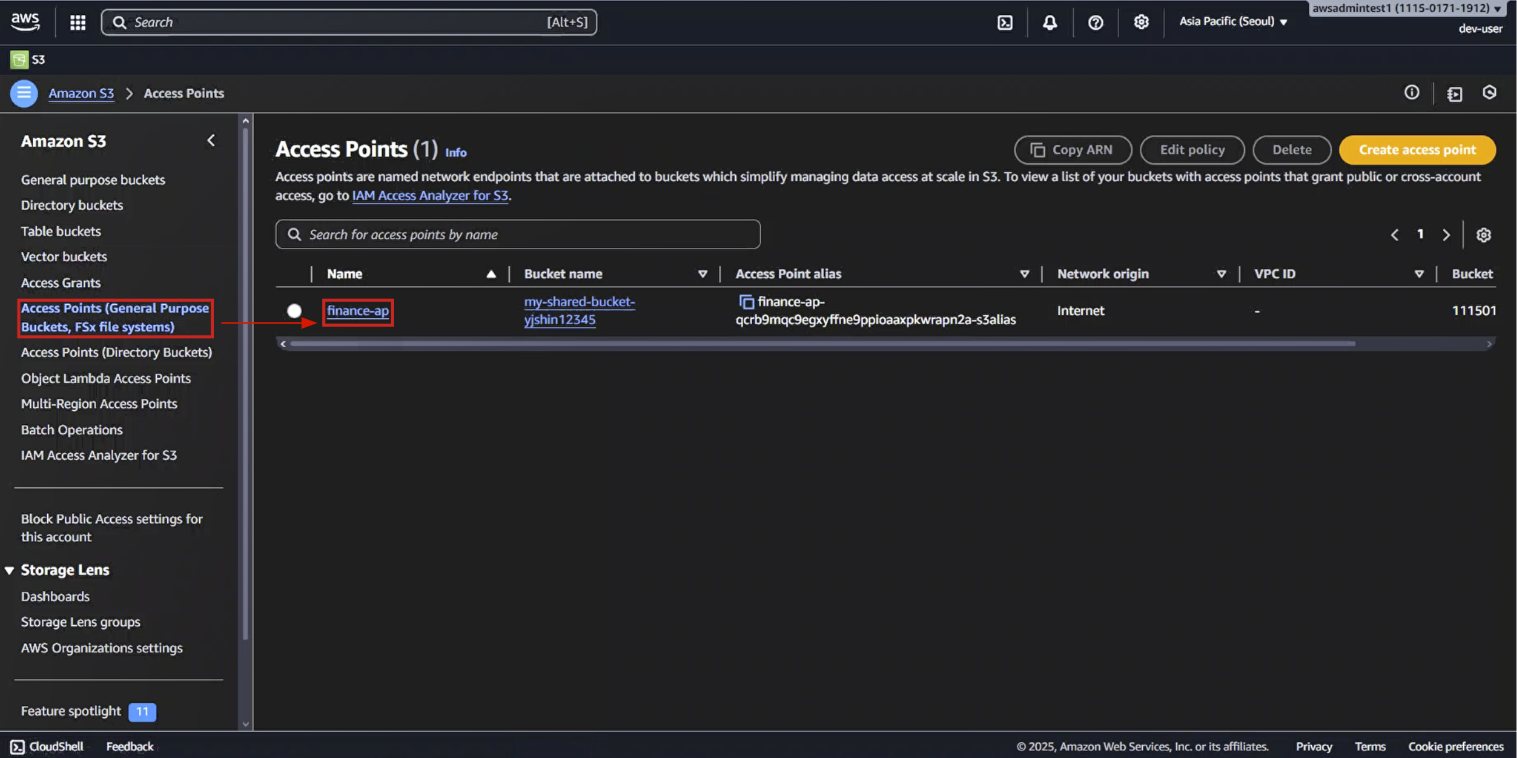Click the Info link next to Access Points
The image size is (1517, 758).
[456, 153]
